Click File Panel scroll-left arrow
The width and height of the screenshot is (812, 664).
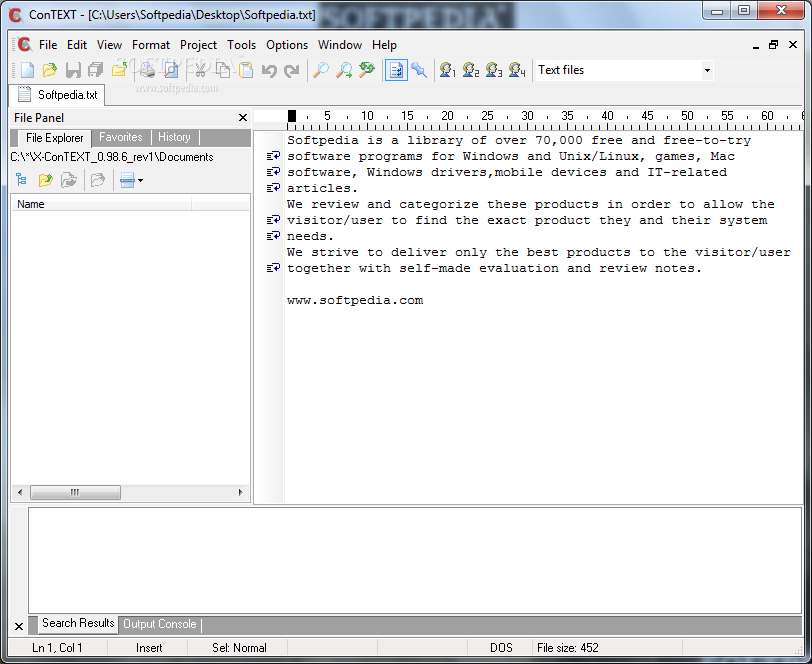pyautogui.click(x=20, y=492)
